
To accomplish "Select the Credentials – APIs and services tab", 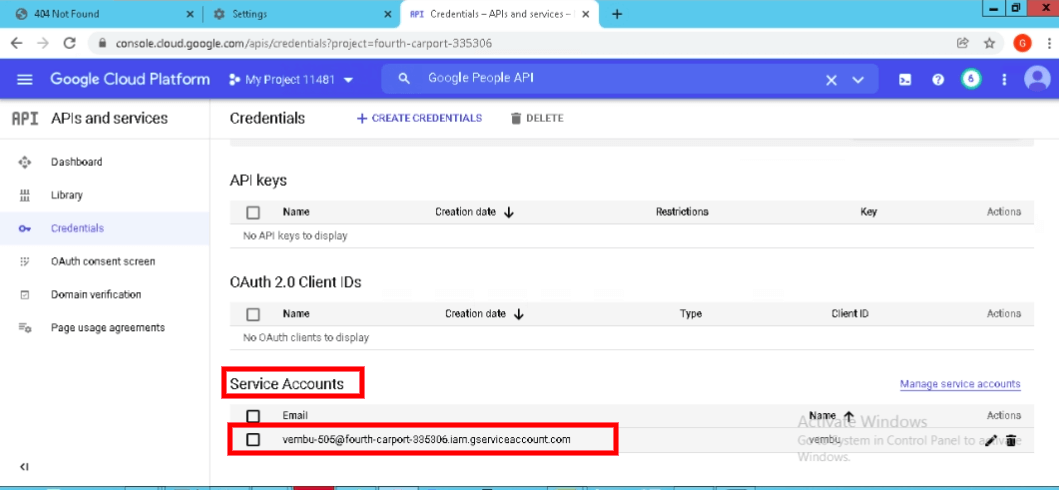I will pyautogui.click(x=500, y=14).
